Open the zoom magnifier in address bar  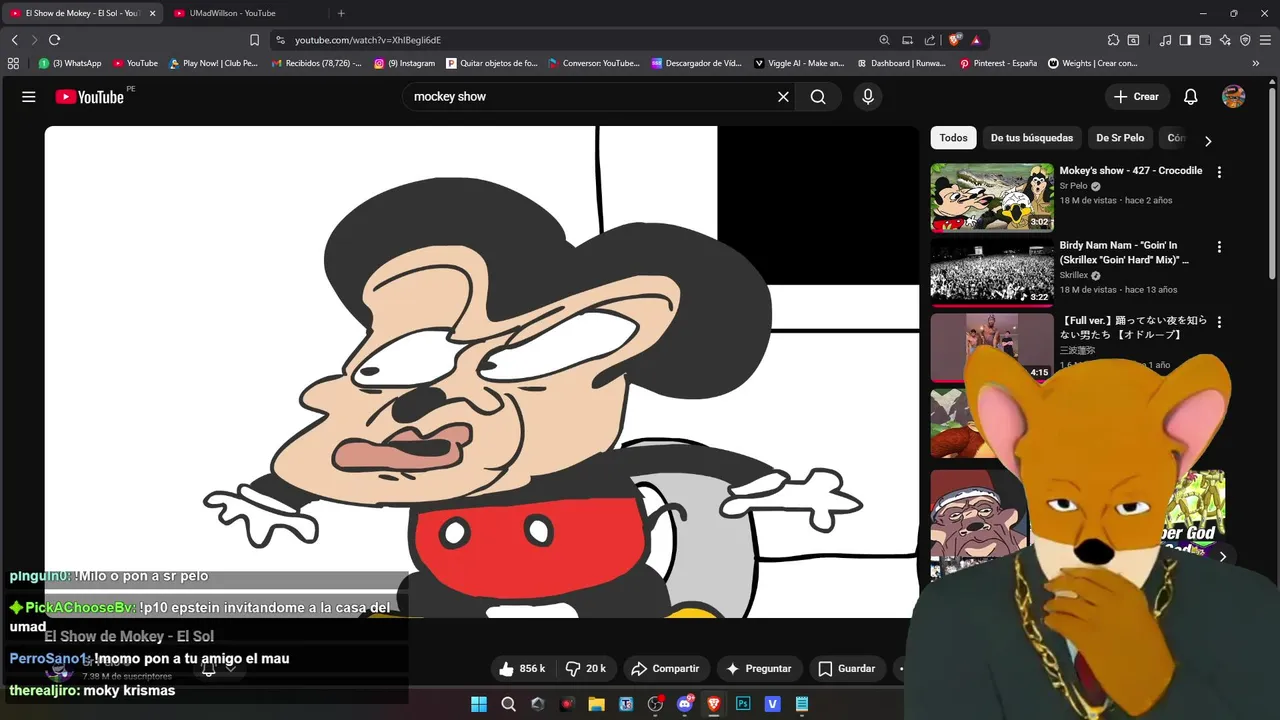pyautogui.click(x=884, y=40)
